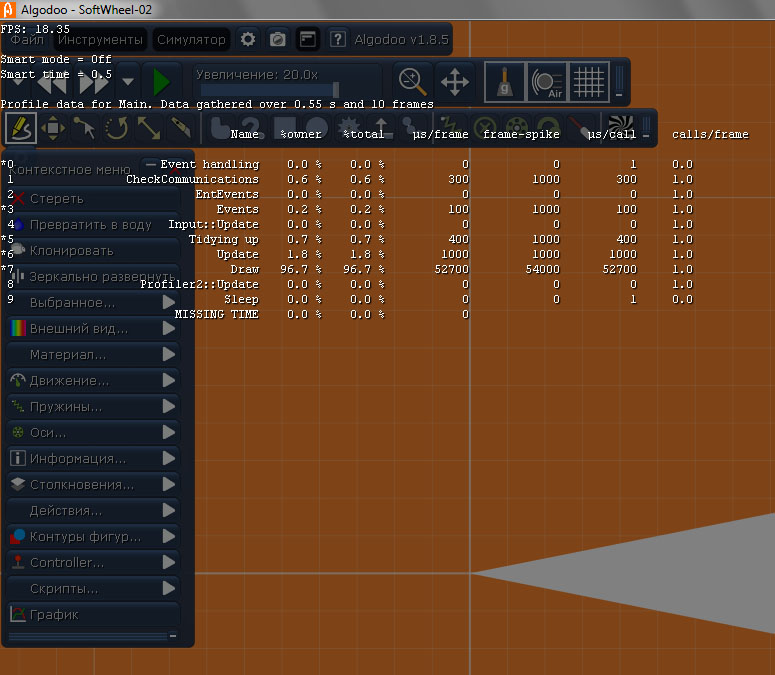Toggle the grid display
Viewport: 775px width, 675px height.
pyautogui.click(x=589, y=82)
